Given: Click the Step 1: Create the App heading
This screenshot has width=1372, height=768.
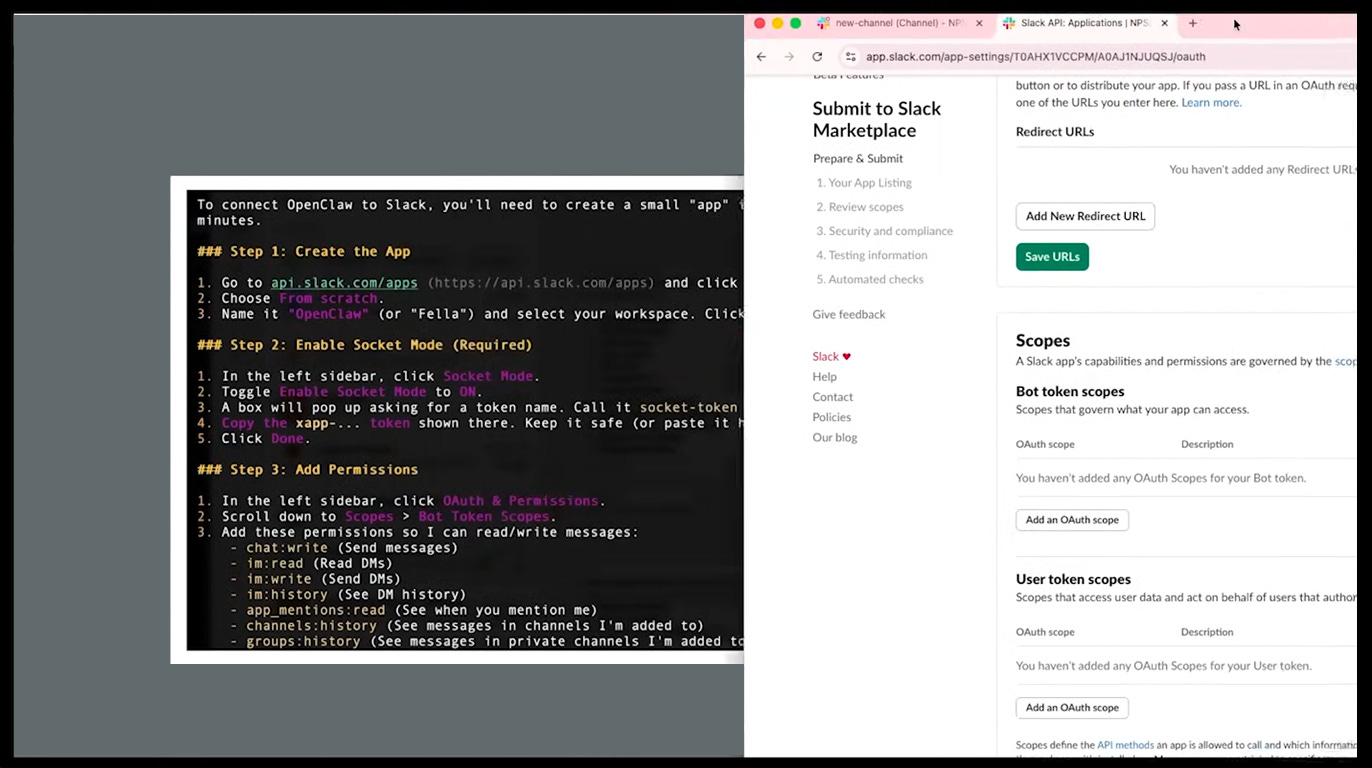Looking at the screenshot, I should coord(304,252).
